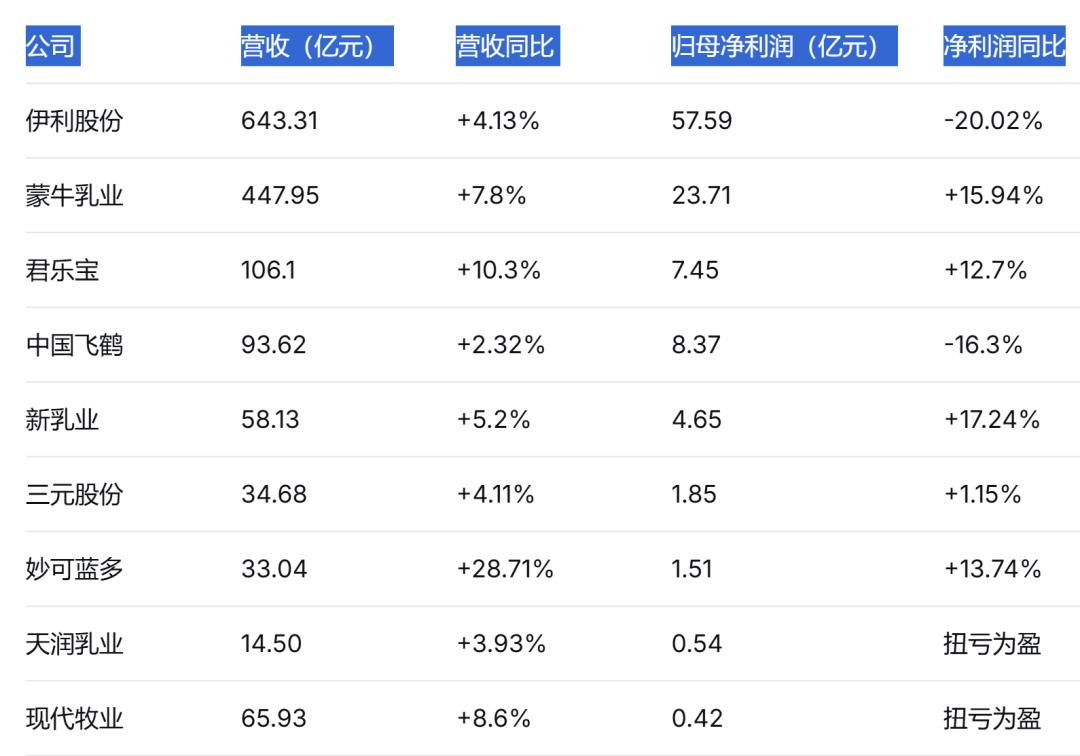The height and width of the screenshot is (756, 1080).
Task: Select the 妙可蓝多 company name
Action: pyautogui.click(x=74, y=569)
